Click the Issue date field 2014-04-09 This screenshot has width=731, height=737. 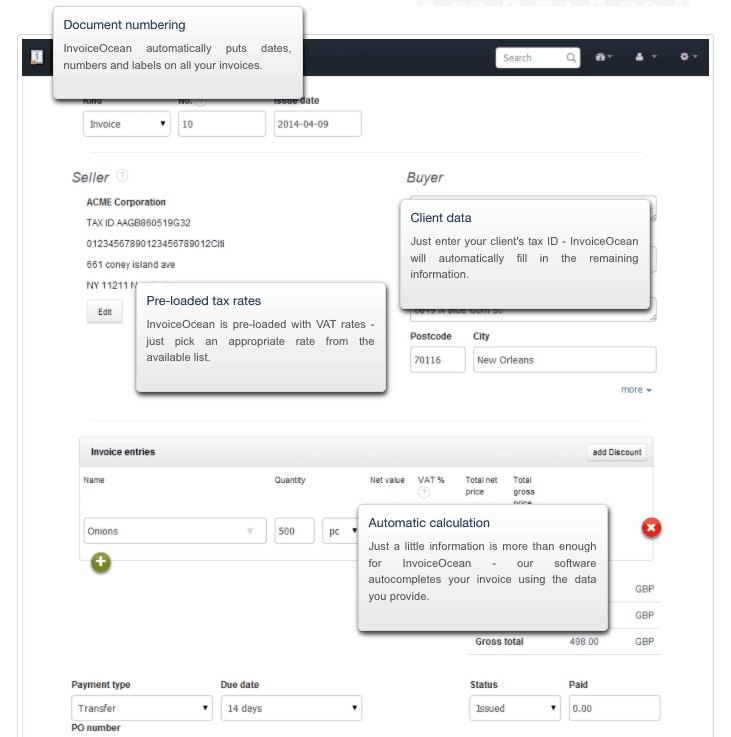(318, 124)
